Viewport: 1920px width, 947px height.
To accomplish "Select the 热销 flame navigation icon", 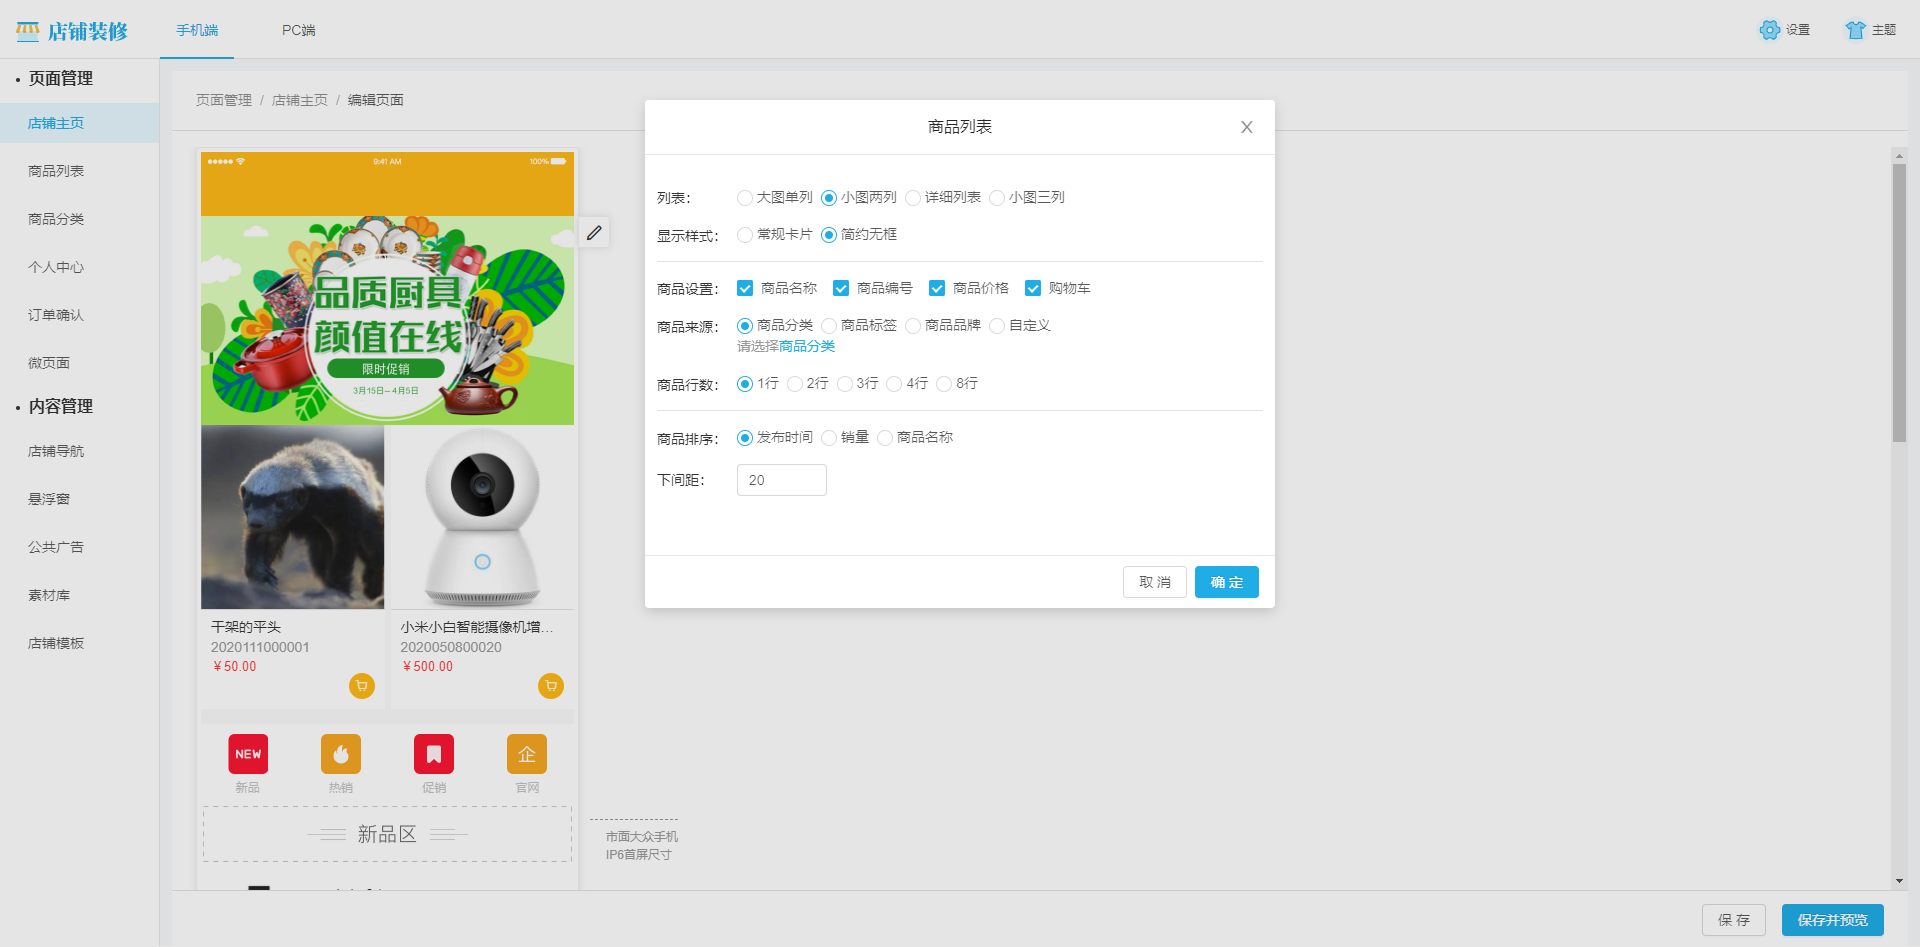I will click(x=341, y=754).
